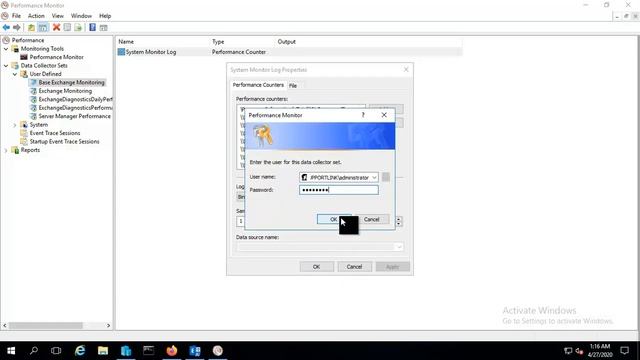This screenshot has height=360, width=640.
Task: Select Server Manager Performance collector set
Action: click(74, 116)
